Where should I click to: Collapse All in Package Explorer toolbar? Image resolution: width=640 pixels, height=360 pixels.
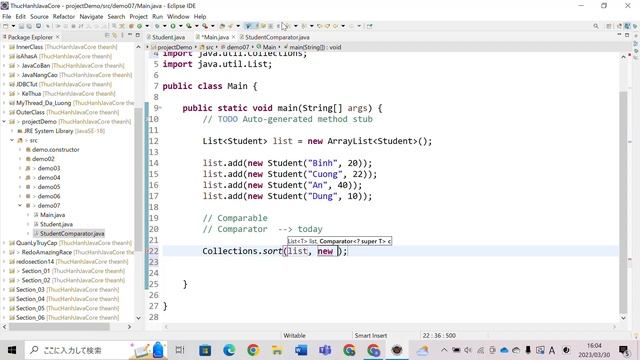pyautogui.click(x=107, y=36)
